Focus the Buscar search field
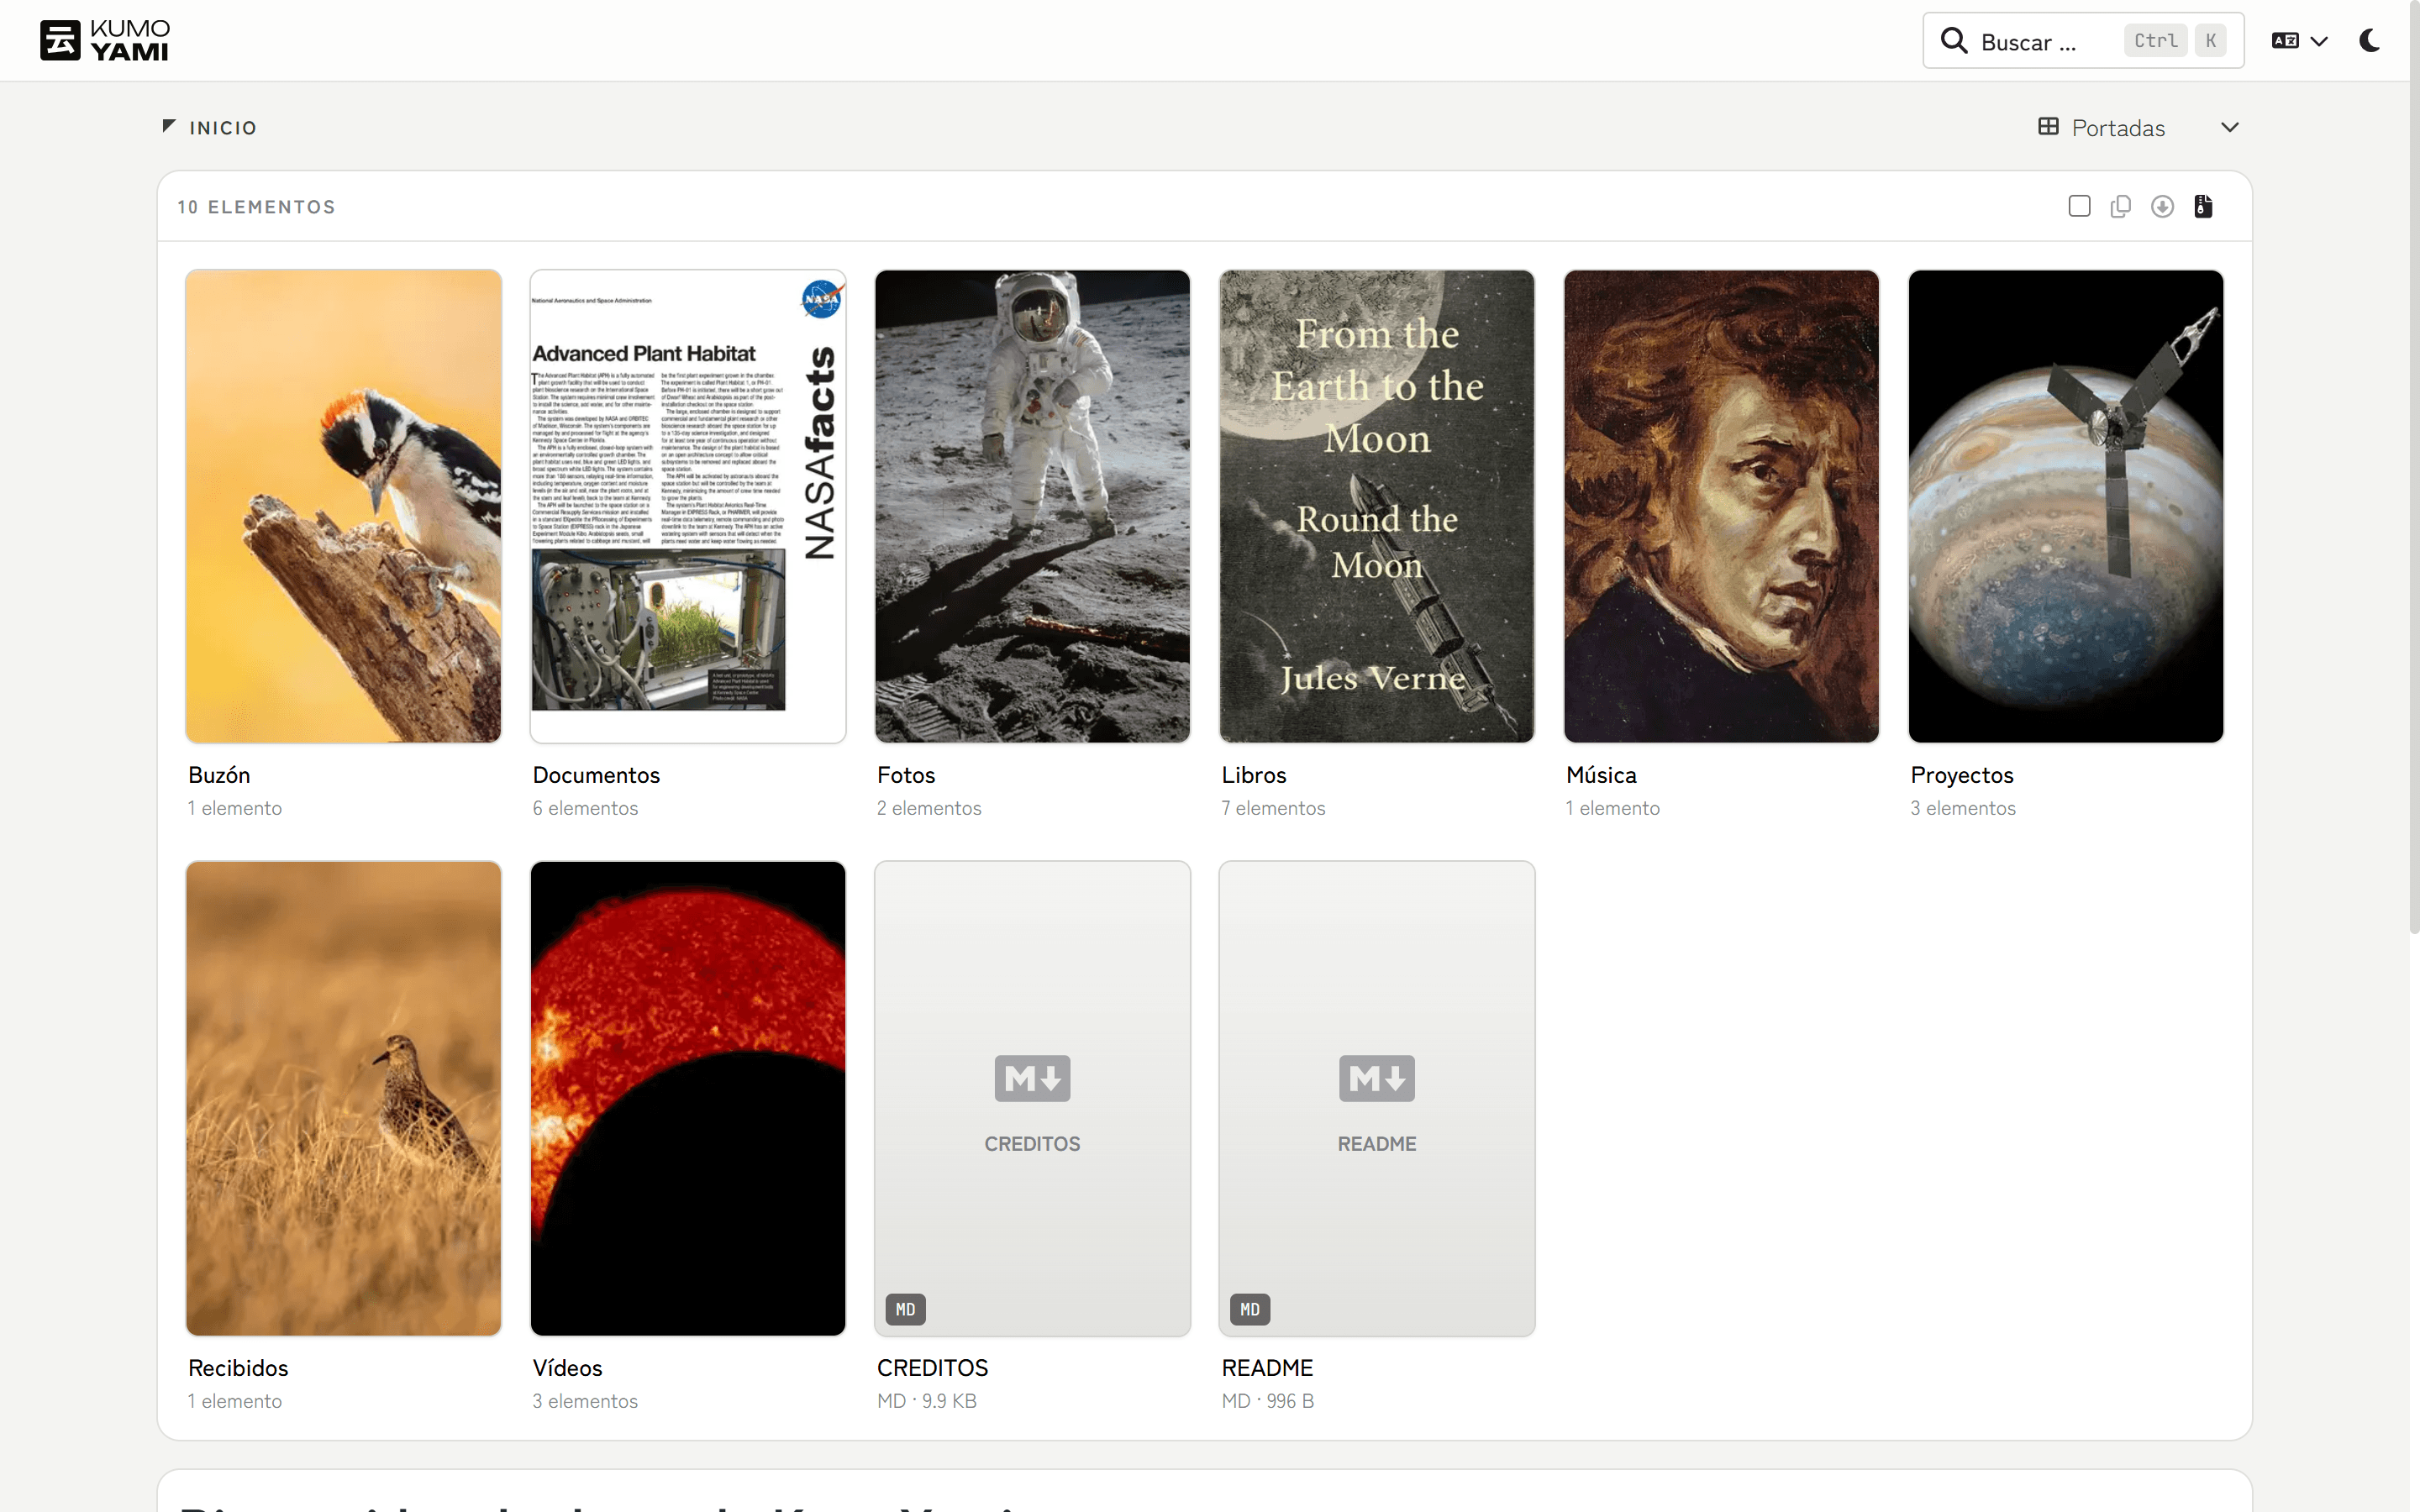The image size is (2420, 1512). click(x=2083, y=41)
